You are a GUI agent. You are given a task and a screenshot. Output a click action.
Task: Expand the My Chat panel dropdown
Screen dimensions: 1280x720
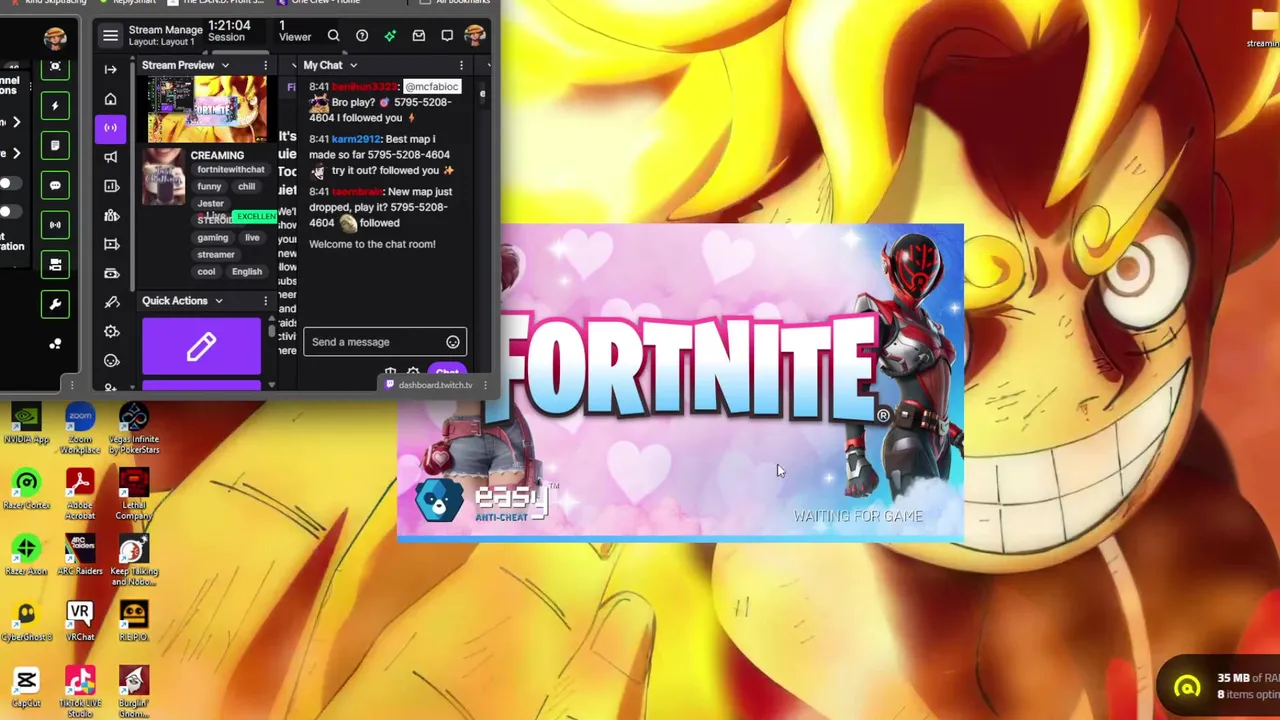(x=353, y=66)
